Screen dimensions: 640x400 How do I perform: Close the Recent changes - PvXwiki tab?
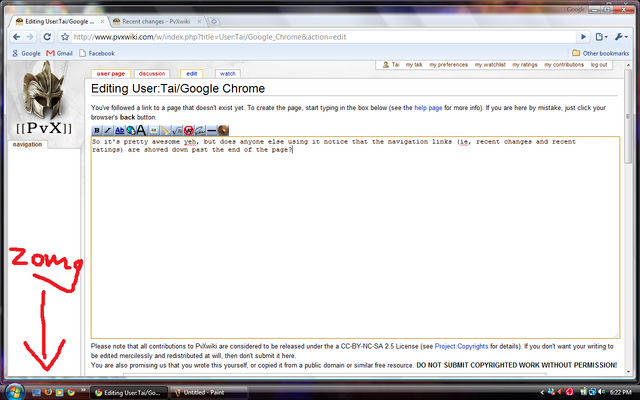coord(200,21)
